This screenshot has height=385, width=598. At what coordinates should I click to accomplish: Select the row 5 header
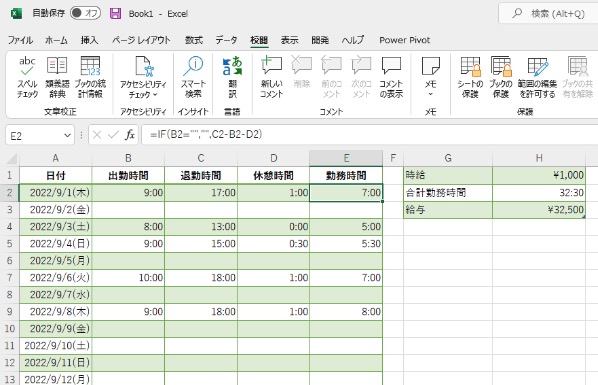point(10,243)
